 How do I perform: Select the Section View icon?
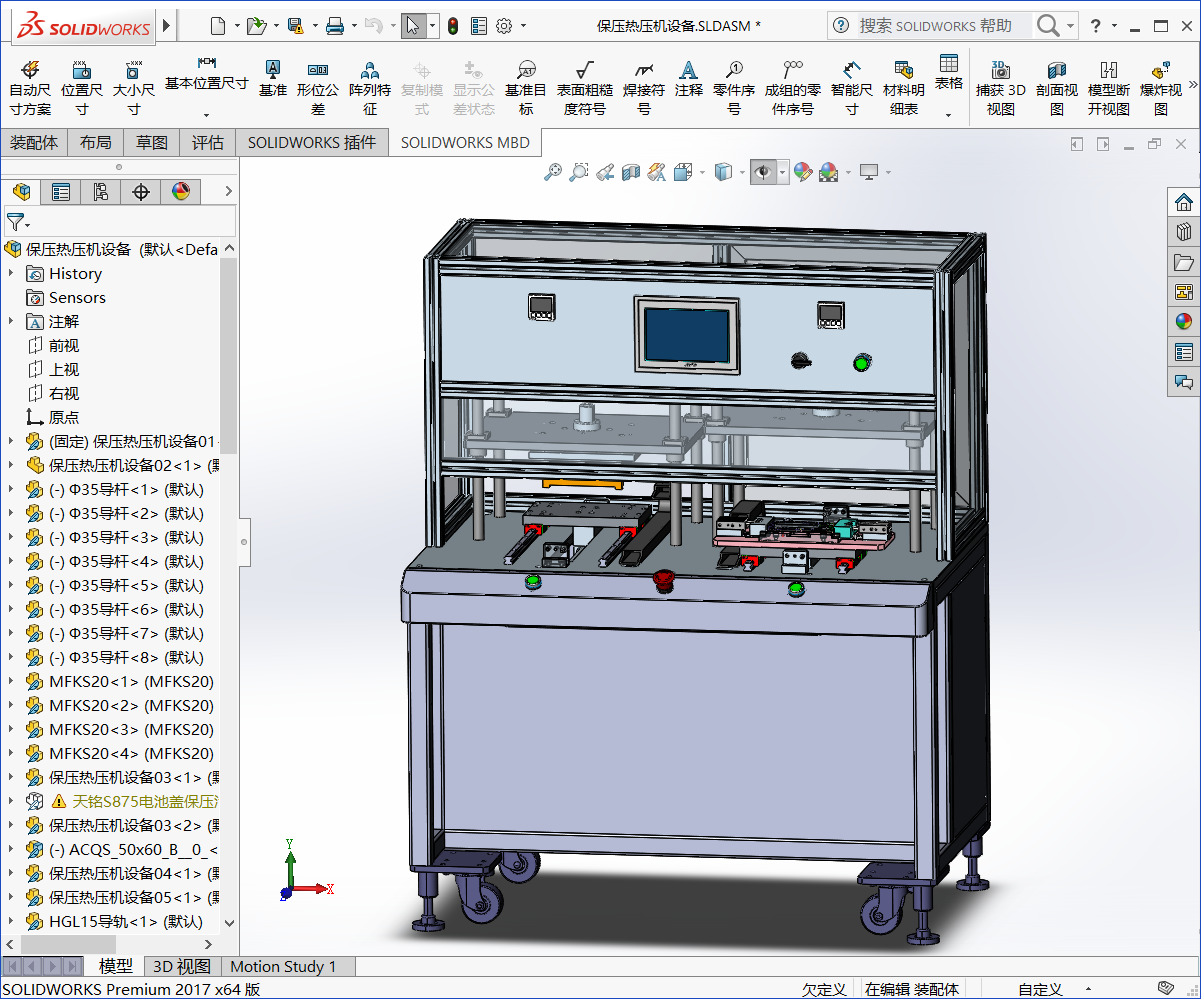[x=630, y=173]
